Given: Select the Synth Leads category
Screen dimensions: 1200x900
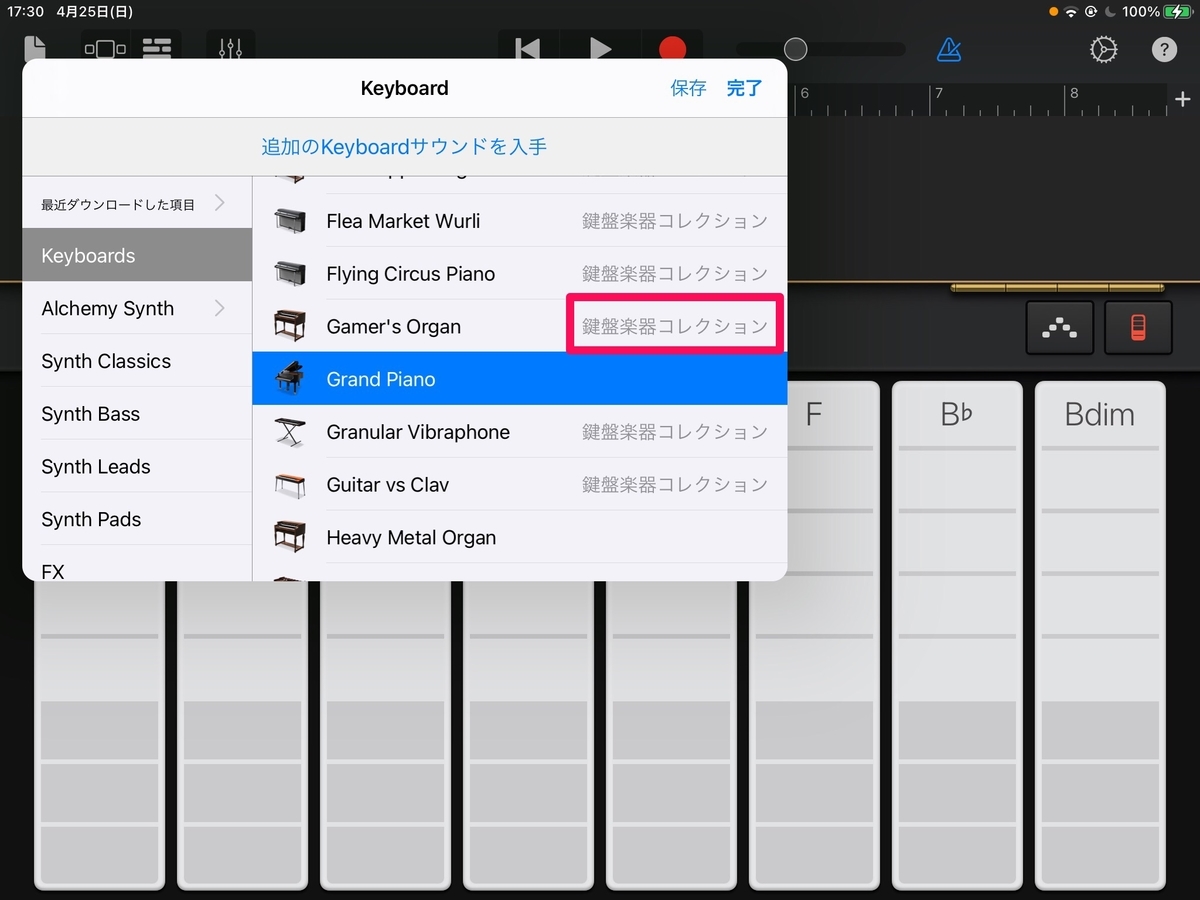Looking at the screenshot, I should [137, 467].
